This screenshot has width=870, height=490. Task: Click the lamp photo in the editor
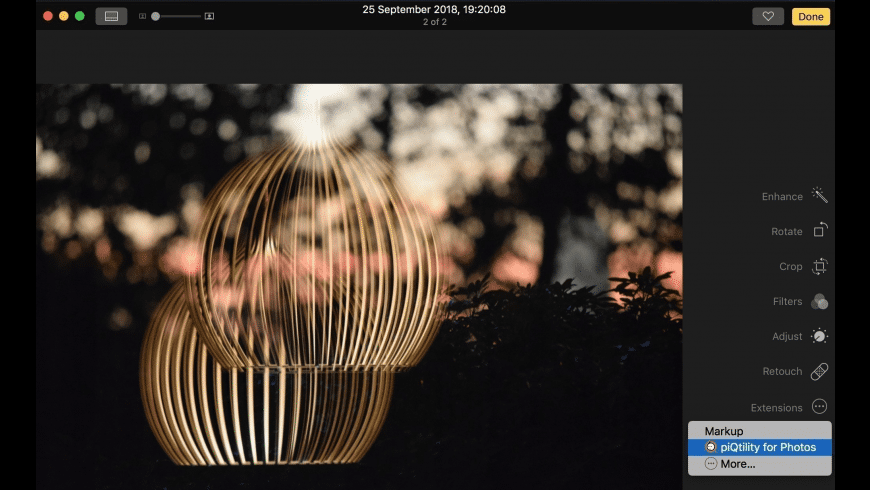point(359,287)
